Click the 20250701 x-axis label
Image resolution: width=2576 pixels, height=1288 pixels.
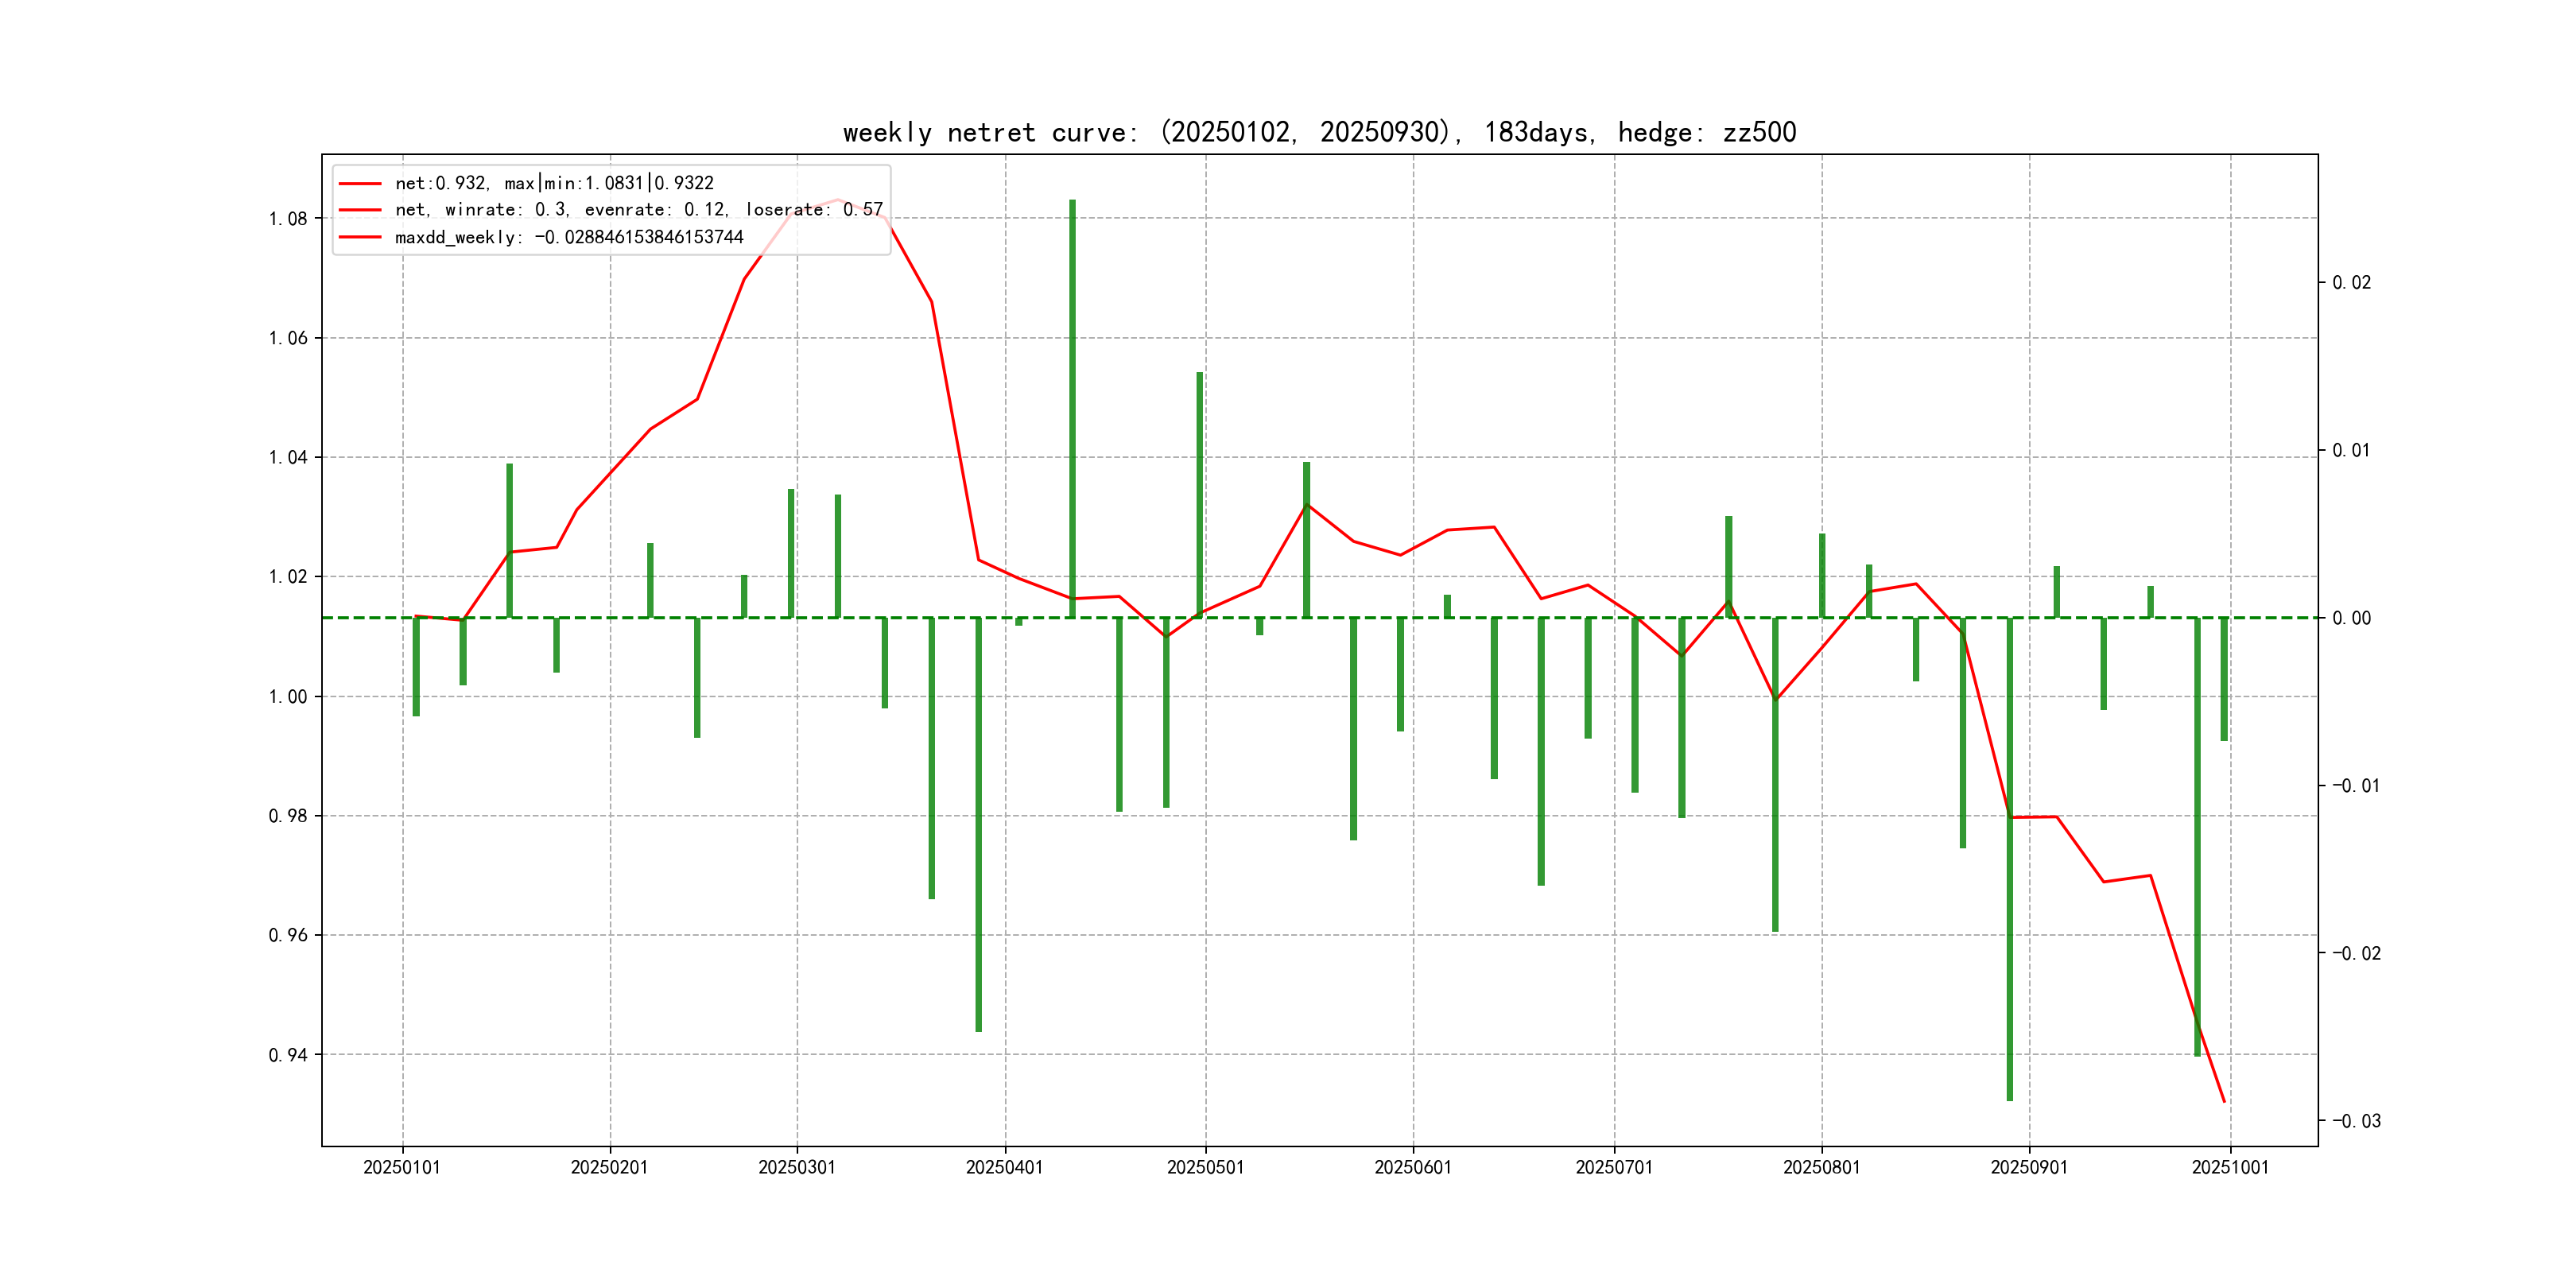(x=1614, y=1167)
